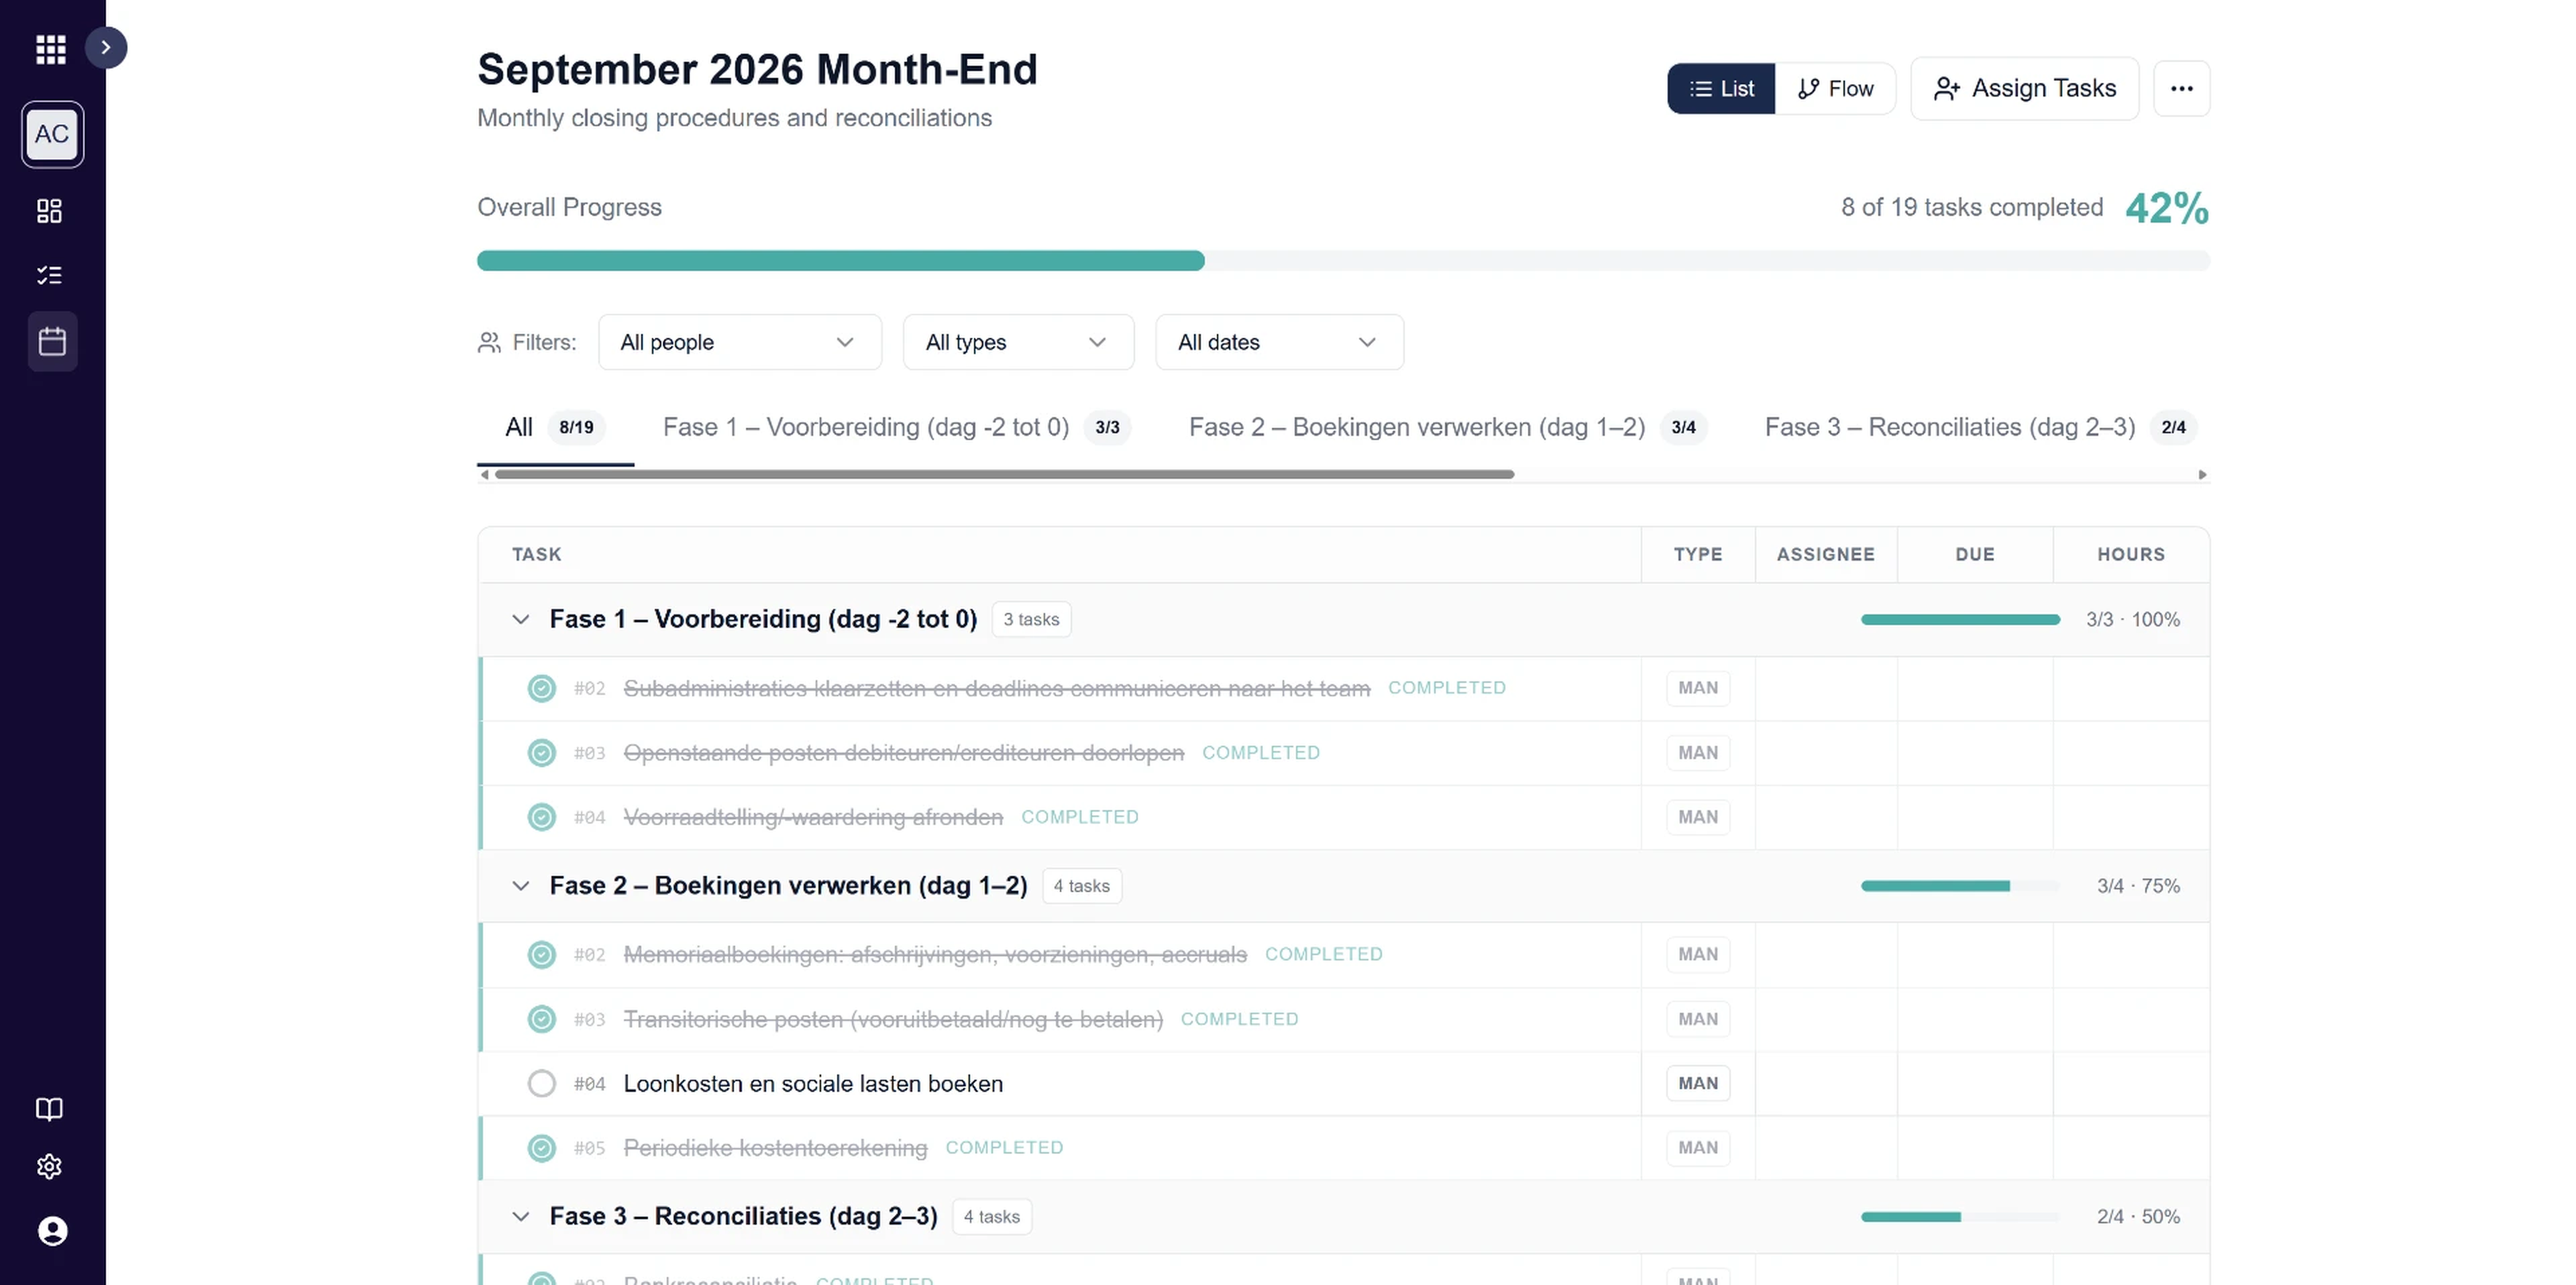Click the ASSIGNEE column header
Viewport: 2576px width, 1285px height.
click(1825, 555)
